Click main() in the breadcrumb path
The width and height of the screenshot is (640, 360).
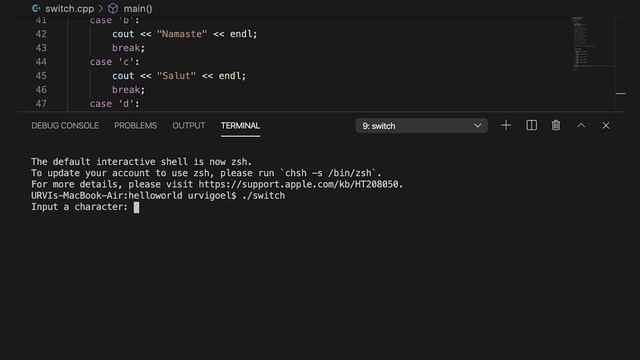click(x=138, y=8)
